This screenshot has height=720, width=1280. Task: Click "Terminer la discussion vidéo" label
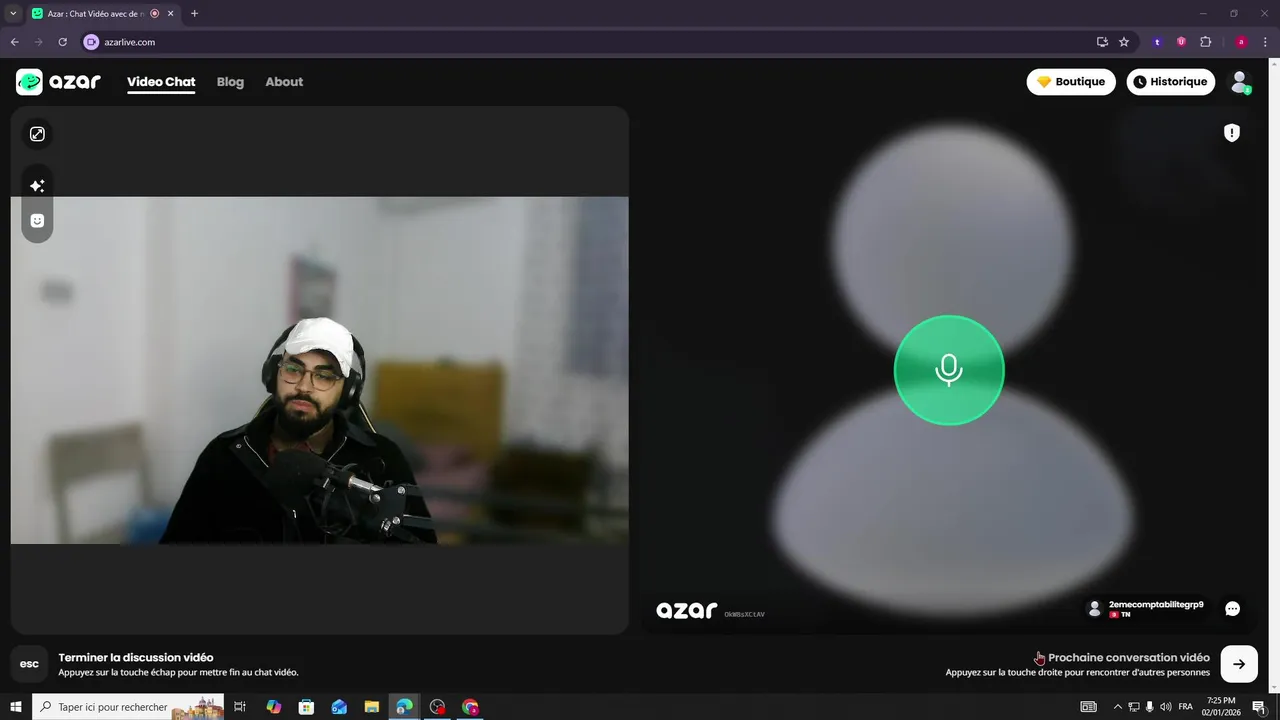(136, 658)
